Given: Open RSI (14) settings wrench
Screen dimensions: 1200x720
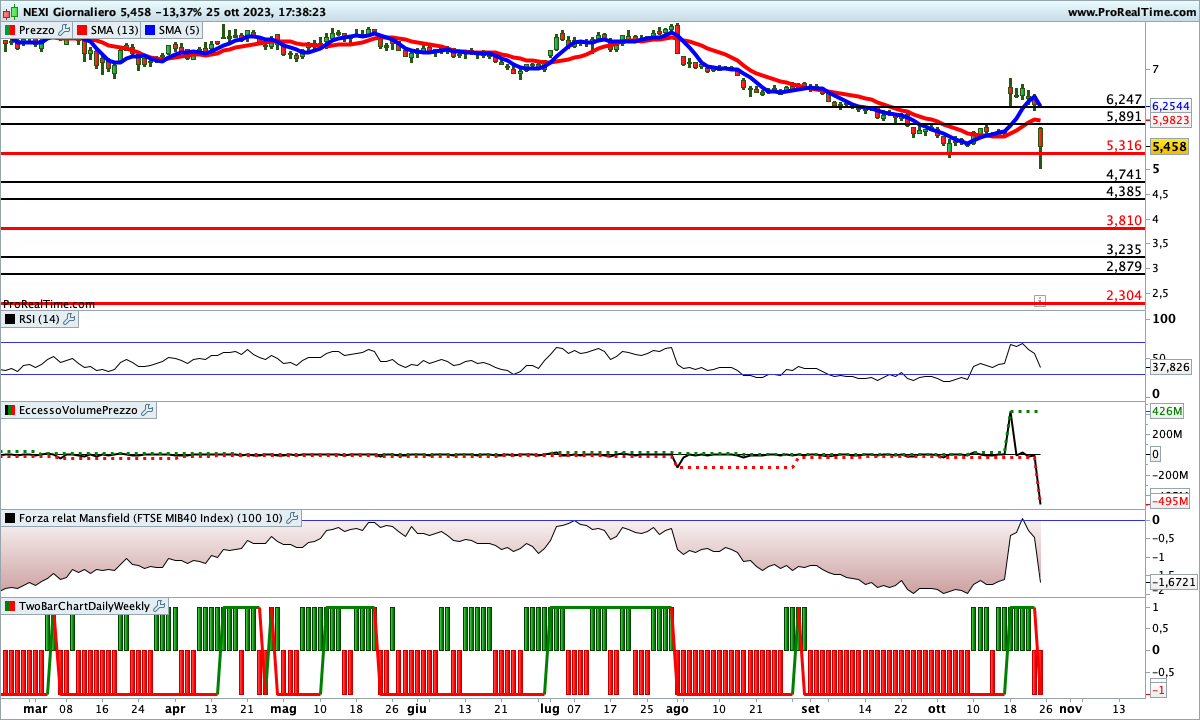Looking at the screenshot, I should tap(69, 319).
